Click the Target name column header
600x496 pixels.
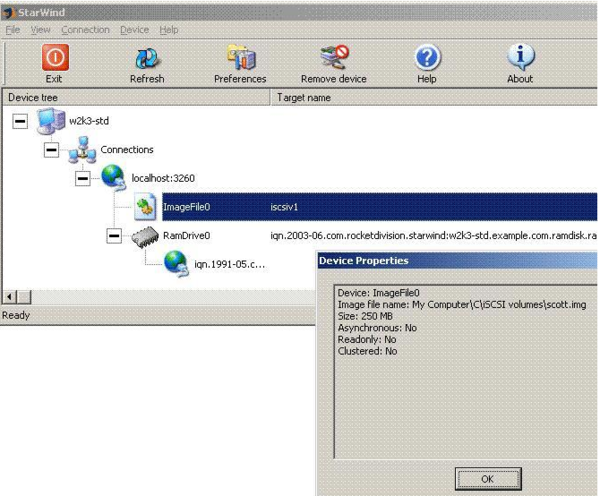[x=434, y=98]
